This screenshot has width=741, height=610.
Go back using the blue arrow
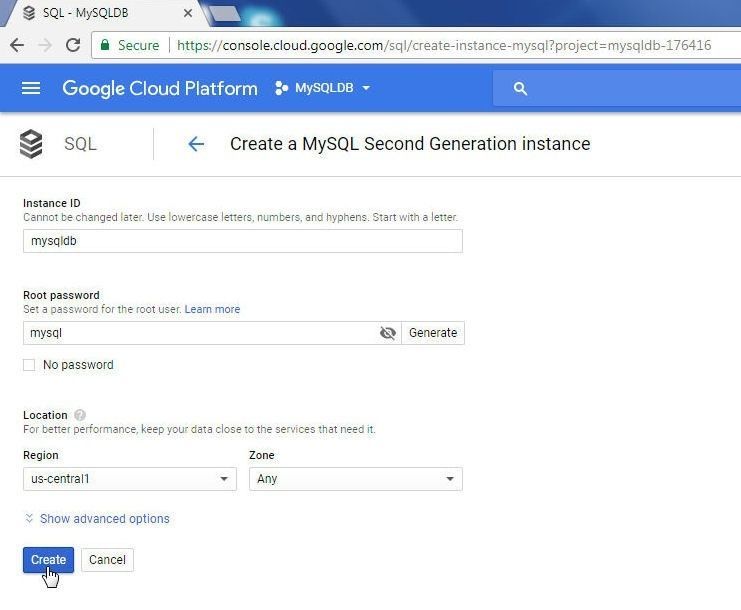196,144
